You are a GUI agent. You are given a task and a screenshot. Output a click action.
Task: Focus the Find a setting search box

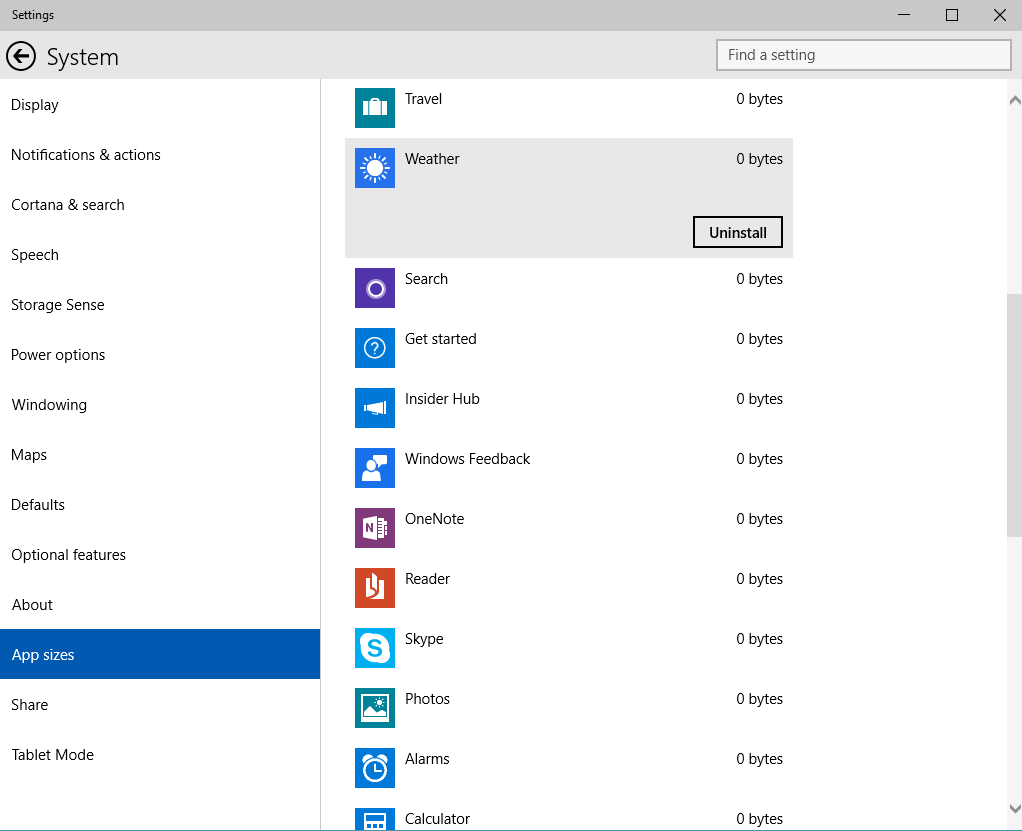click(864, 55)
